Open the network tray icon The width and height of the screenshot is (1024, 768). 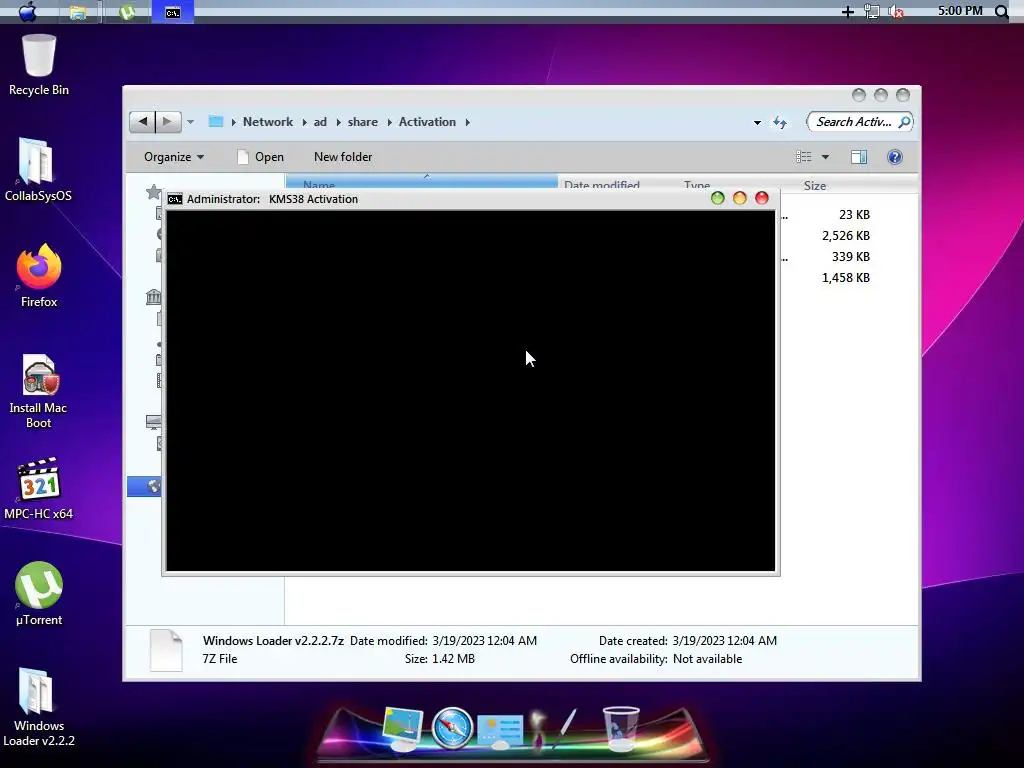872,12
